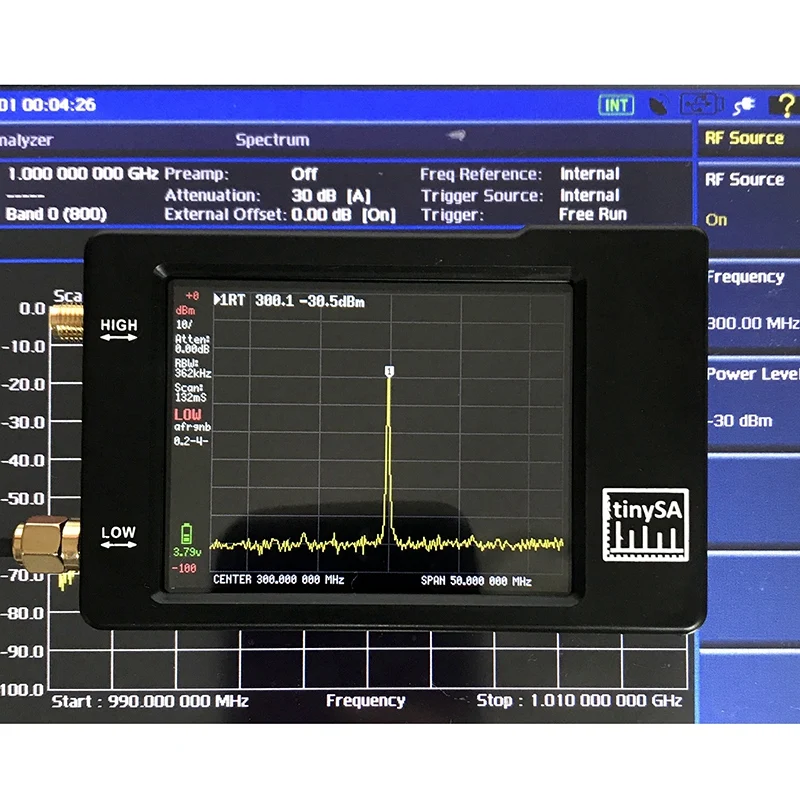The height and width of the screenshot is (800, 800).
Task: Tap the -100 bottom level value on tinySA
Action: tap(184, 568)
